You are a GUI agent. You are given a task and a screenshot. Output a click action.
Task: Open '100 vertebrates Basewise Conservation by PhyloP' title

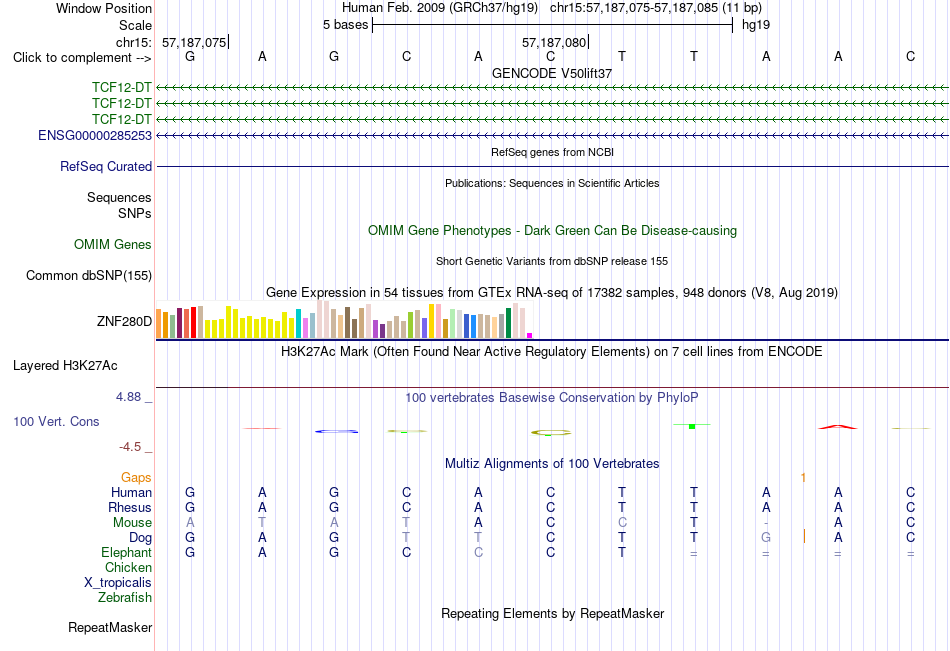(x=552, y=398)
